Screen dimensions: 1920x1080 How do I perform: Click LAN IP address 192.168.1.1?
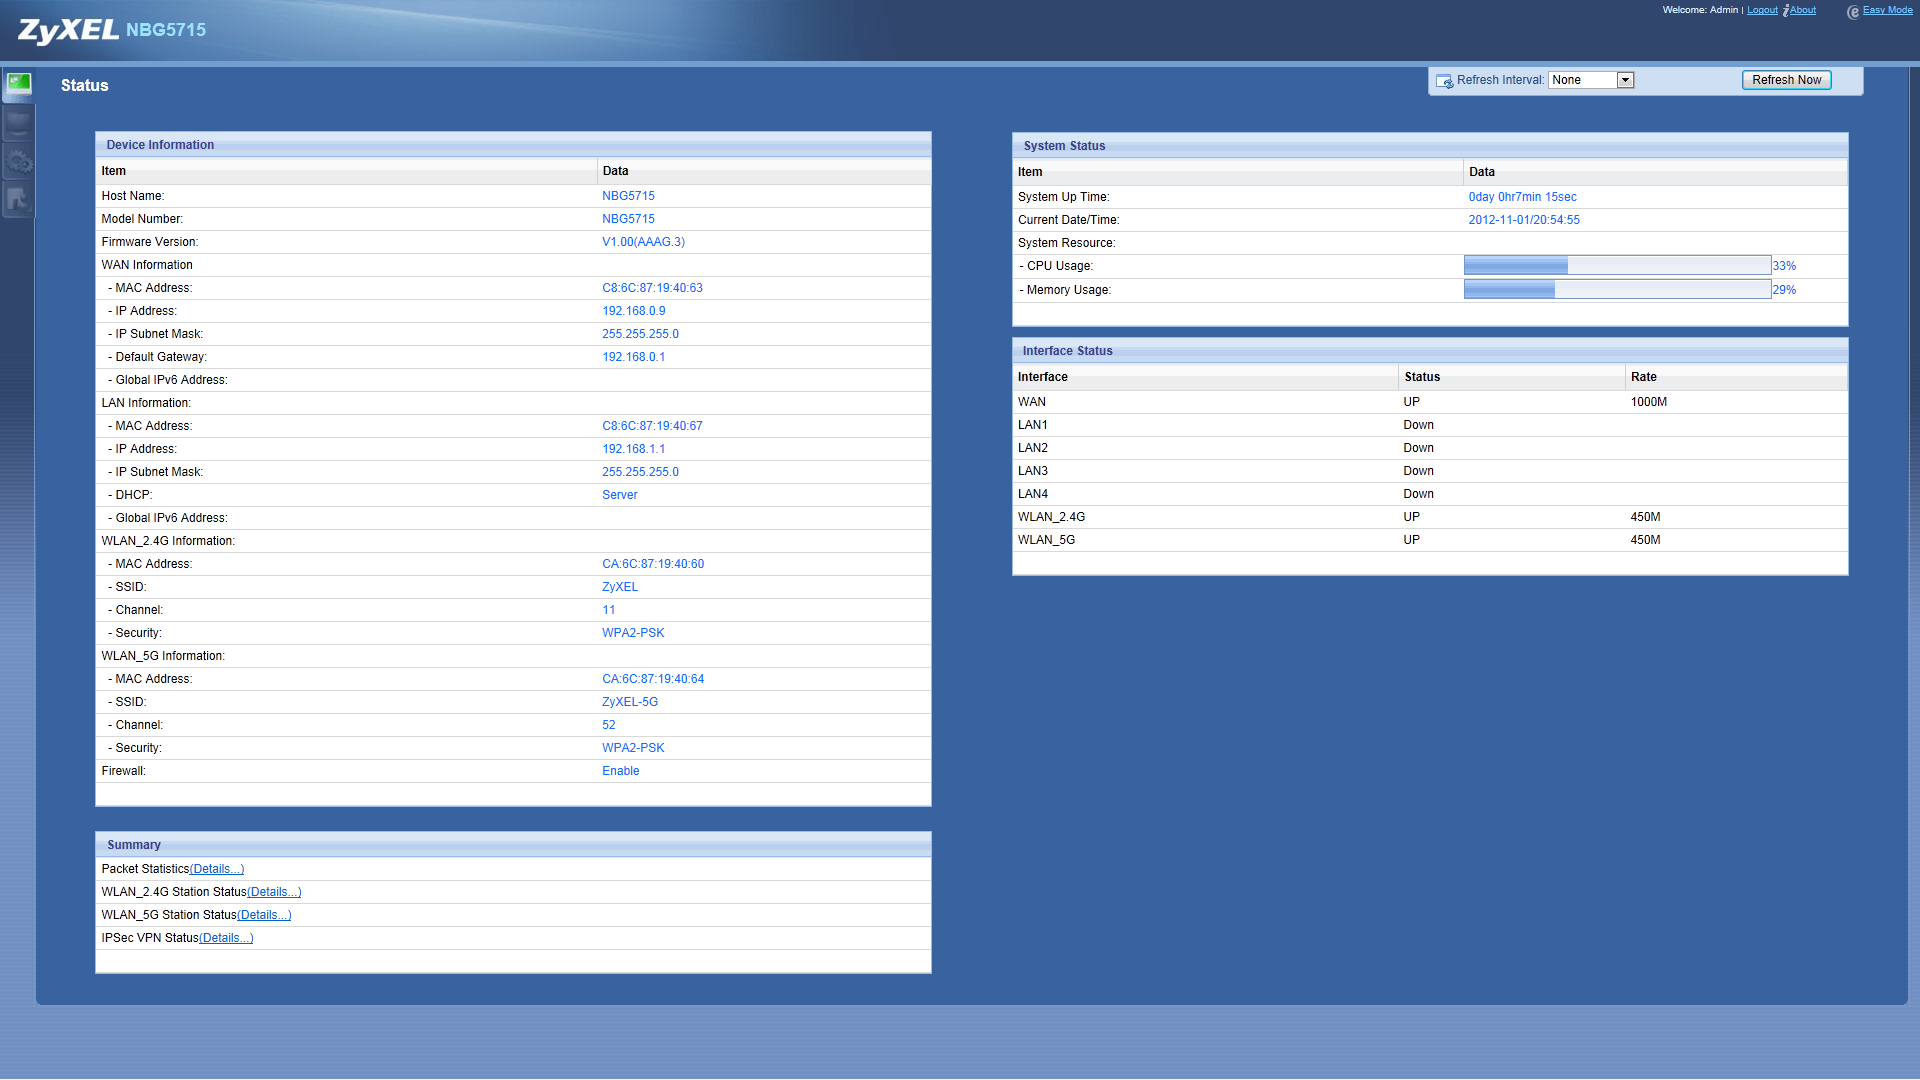(x=633, y=449)
